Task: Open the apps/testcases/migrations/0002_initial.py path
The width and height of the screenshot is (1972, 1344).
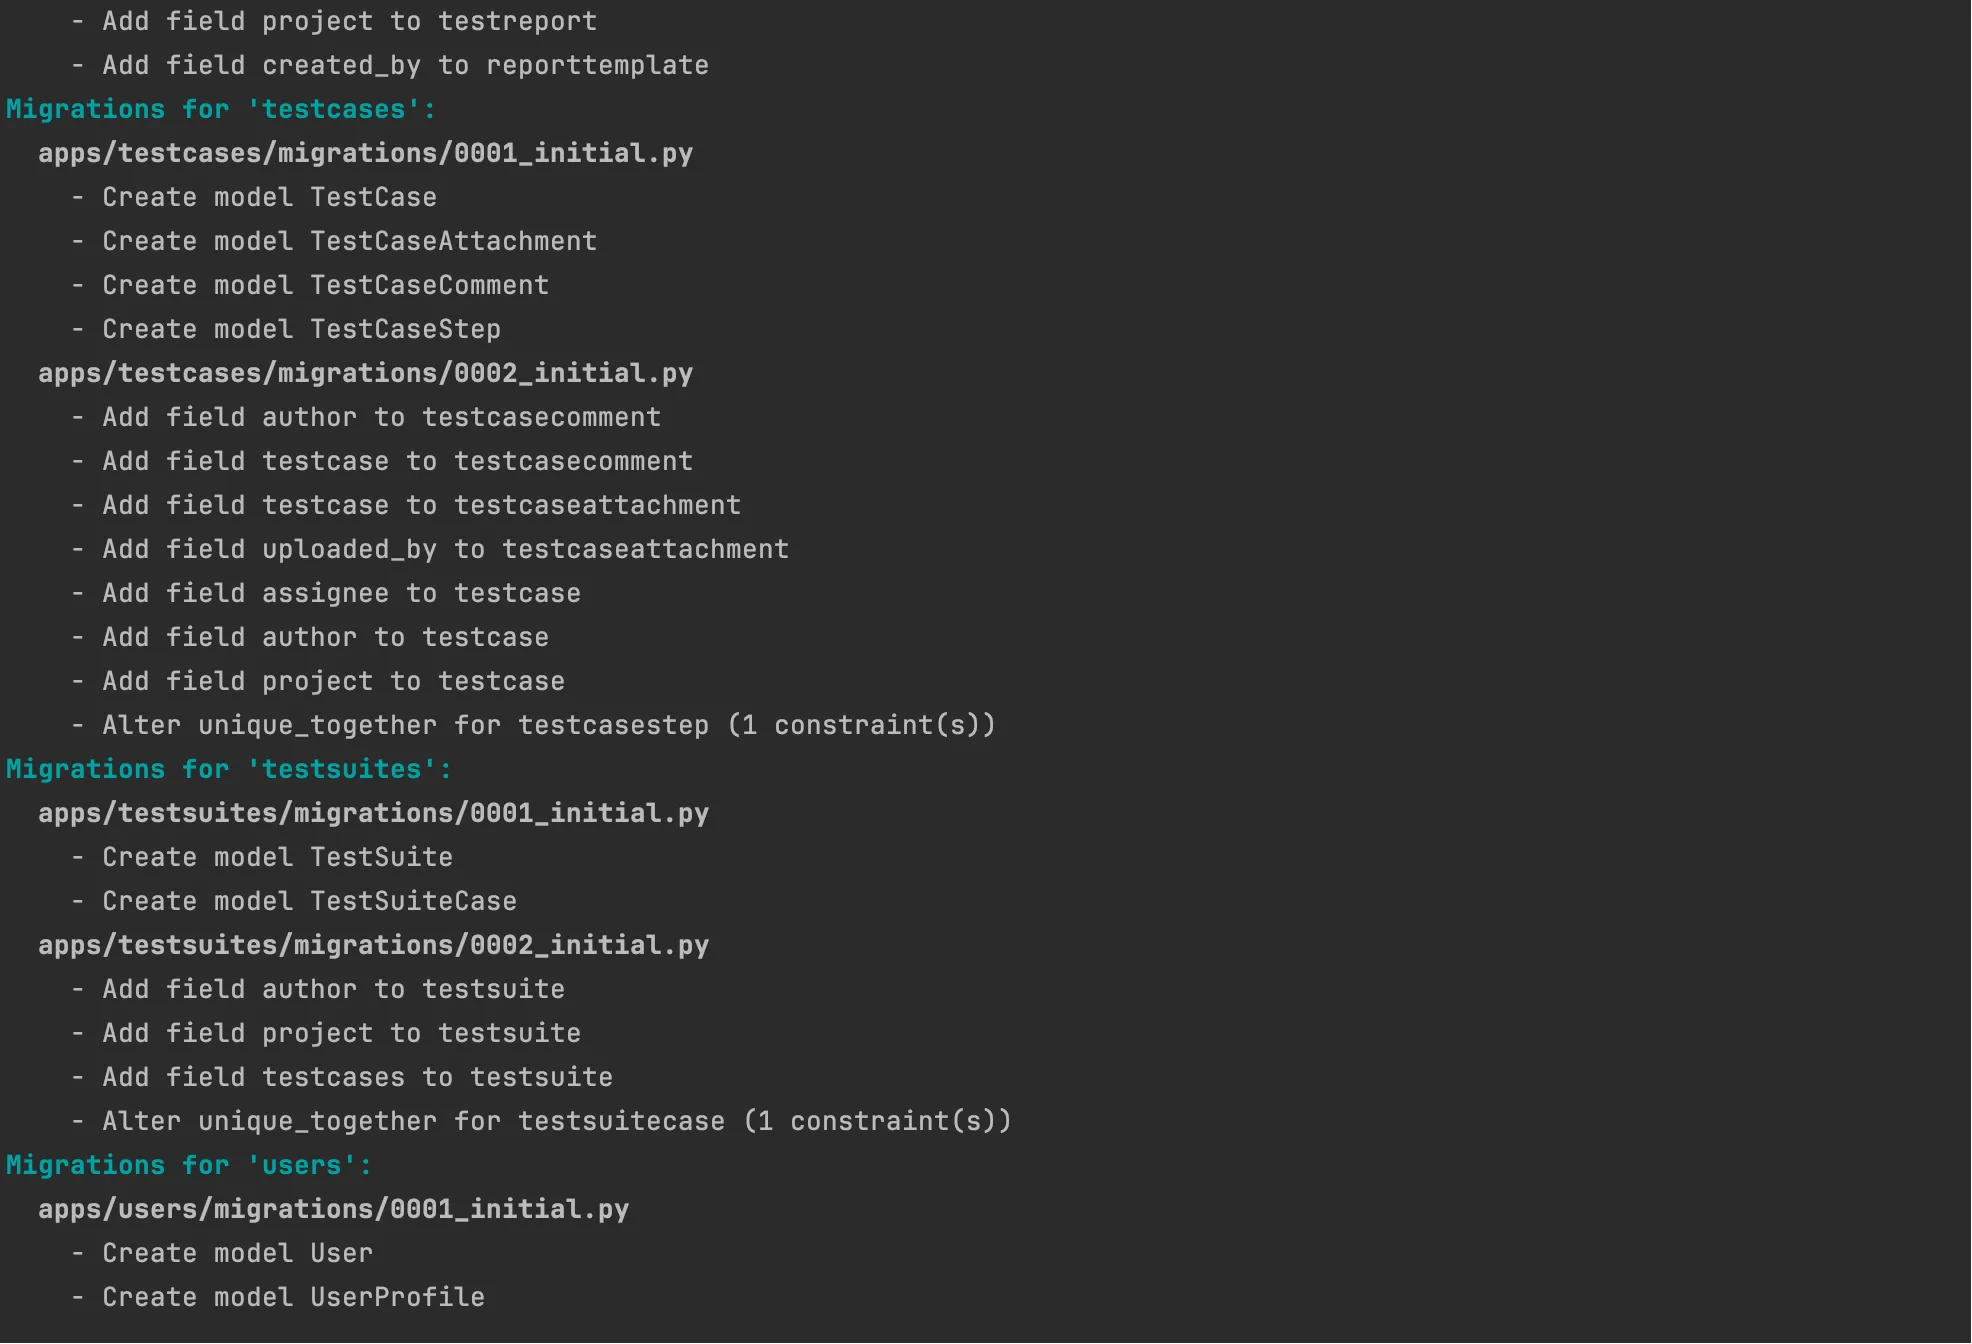Action: [365, 373]
